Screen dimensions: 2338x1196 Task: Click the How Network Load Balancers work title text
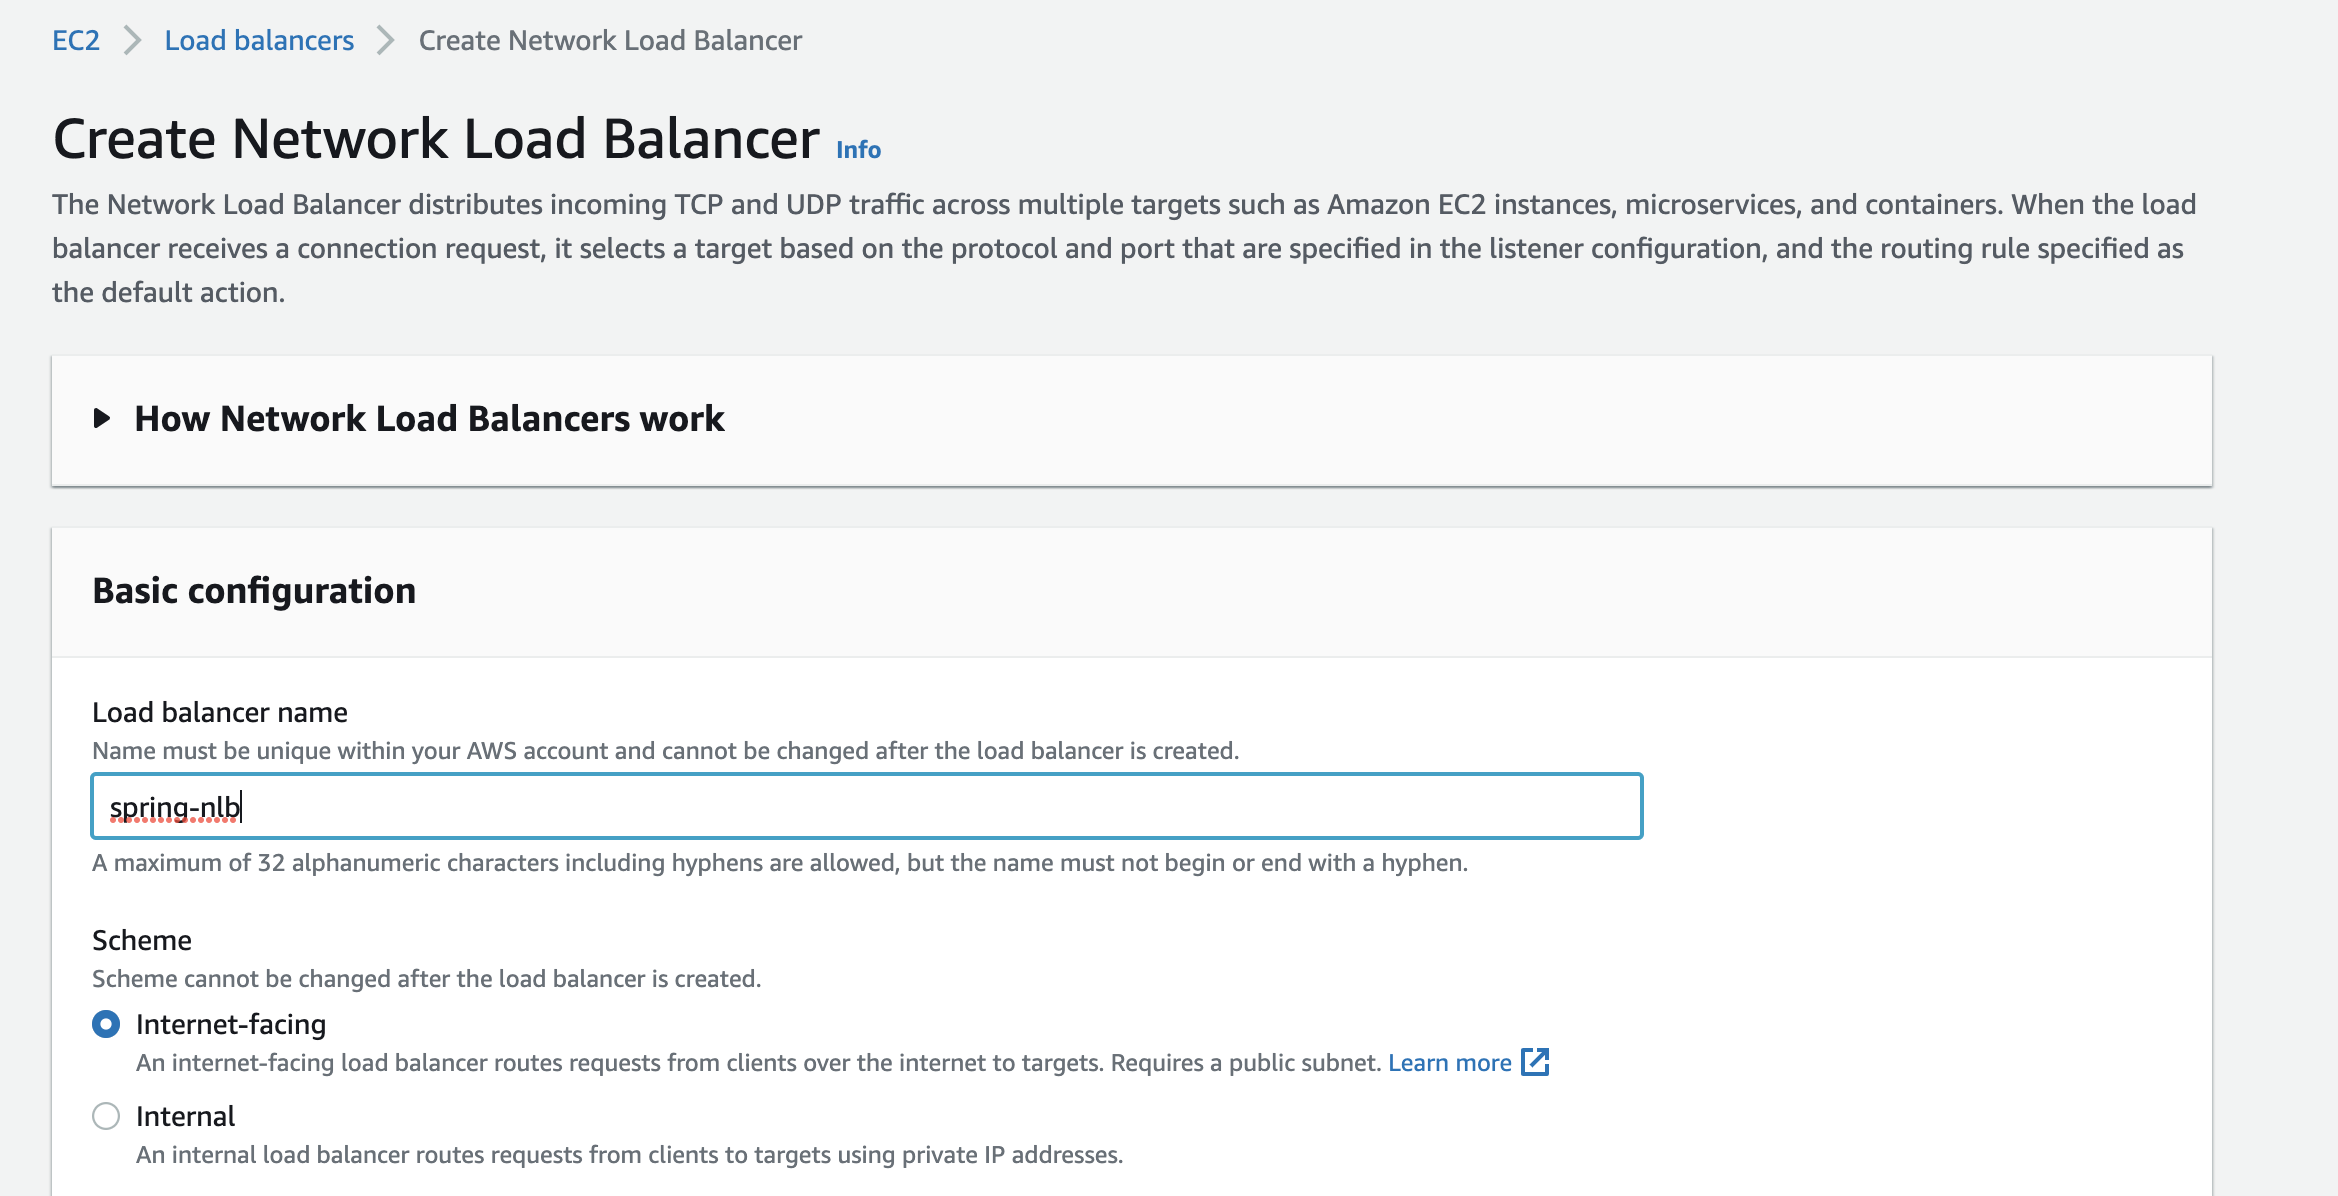[x=430, y=419]
